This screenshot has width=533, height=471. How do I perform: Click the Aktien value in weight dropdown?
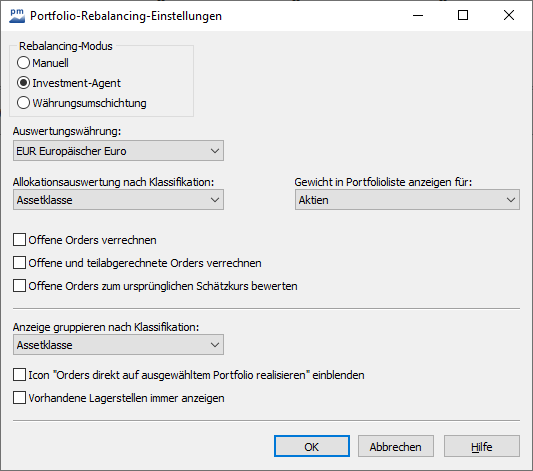[x=313, y=200]
